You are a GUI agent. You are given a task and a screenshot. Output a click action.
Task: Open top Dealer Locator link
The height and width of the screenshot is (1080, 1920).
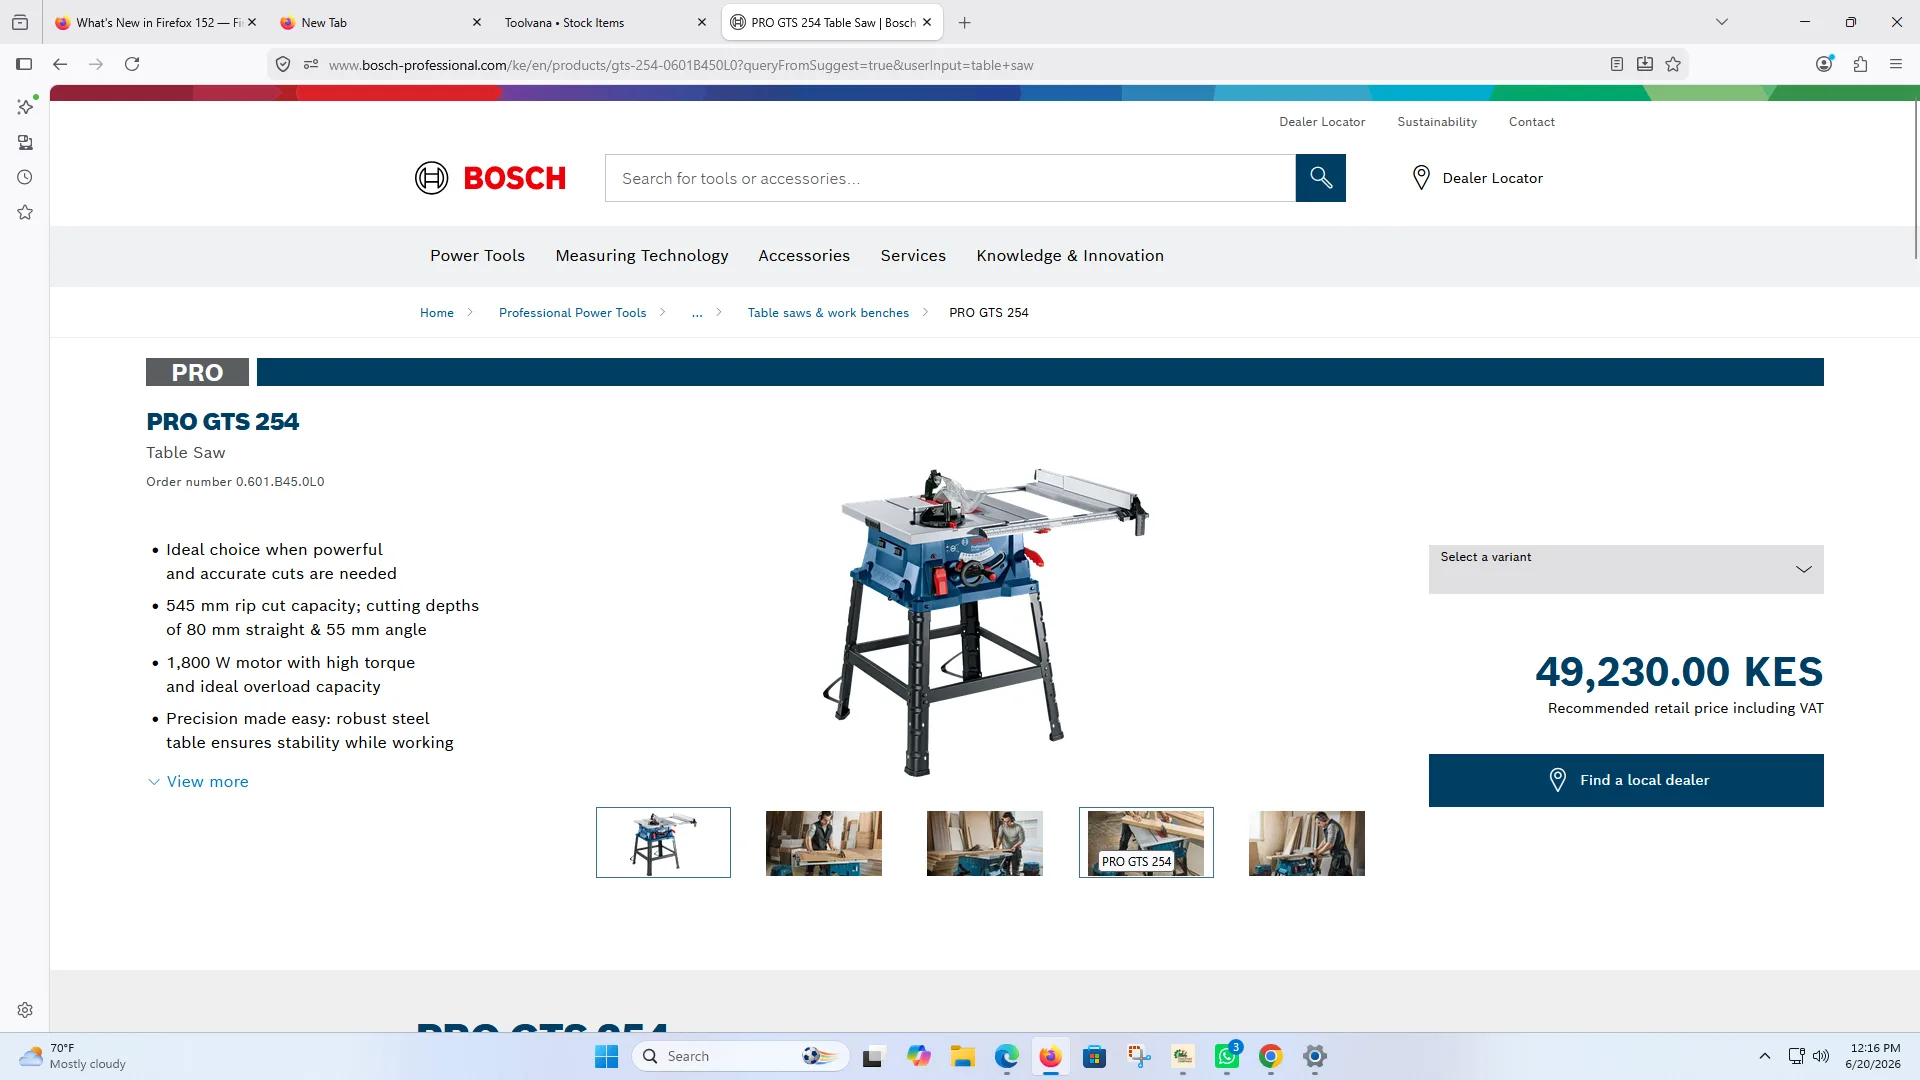[x=1322, y=122]
